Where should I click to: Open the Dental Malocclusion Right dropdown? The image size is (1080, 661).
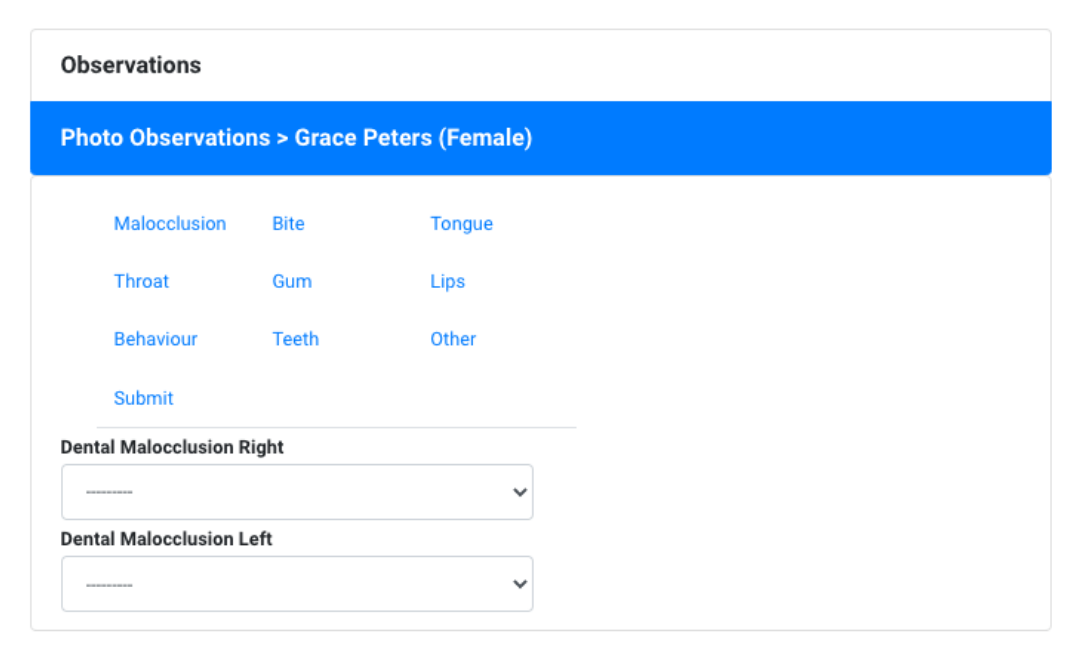pos(296,492)
